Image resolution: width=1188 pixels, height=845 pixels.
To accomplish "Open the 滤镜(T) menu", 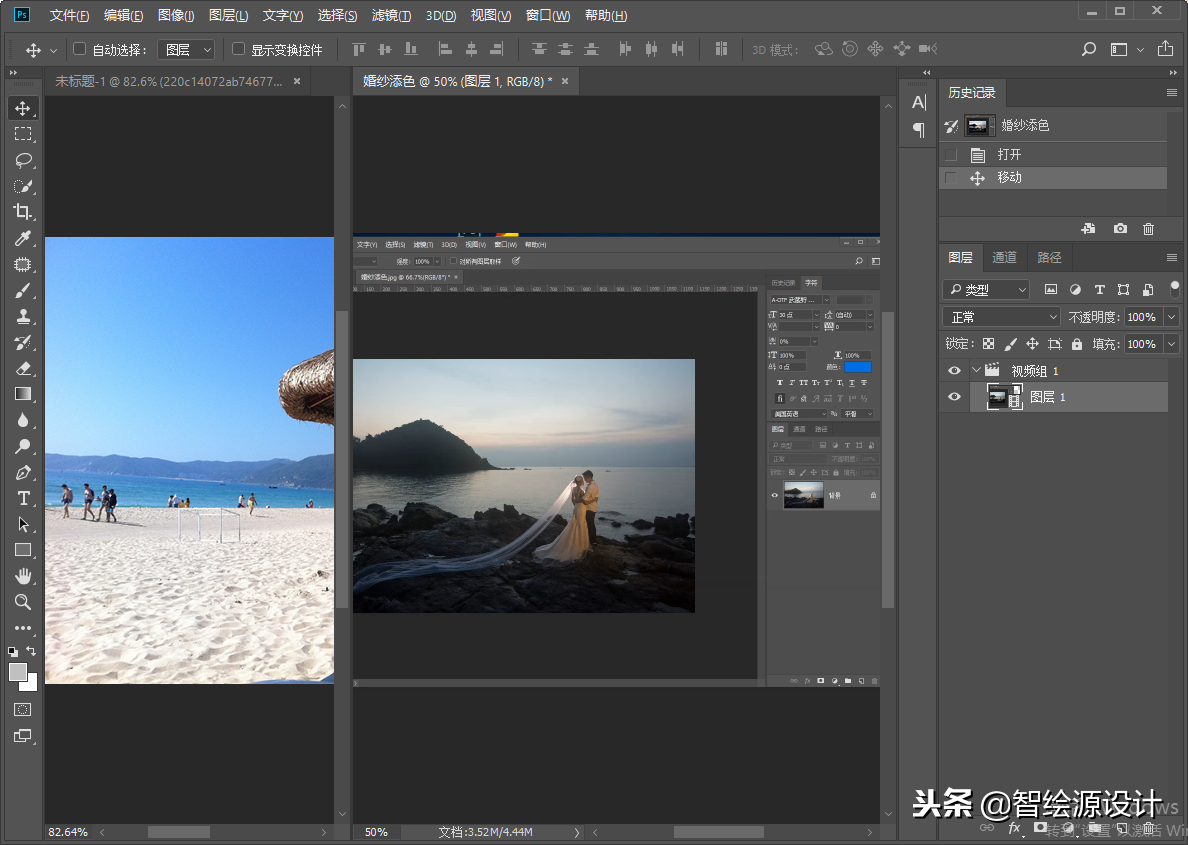I will (391, 15).
